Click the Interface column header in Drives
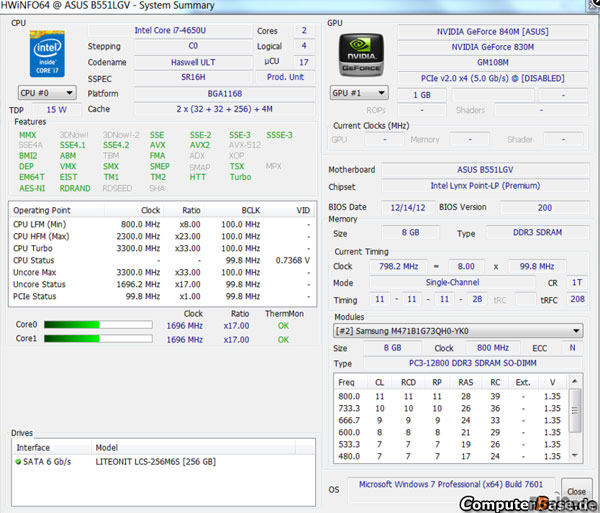 click(x=52, y=448)
